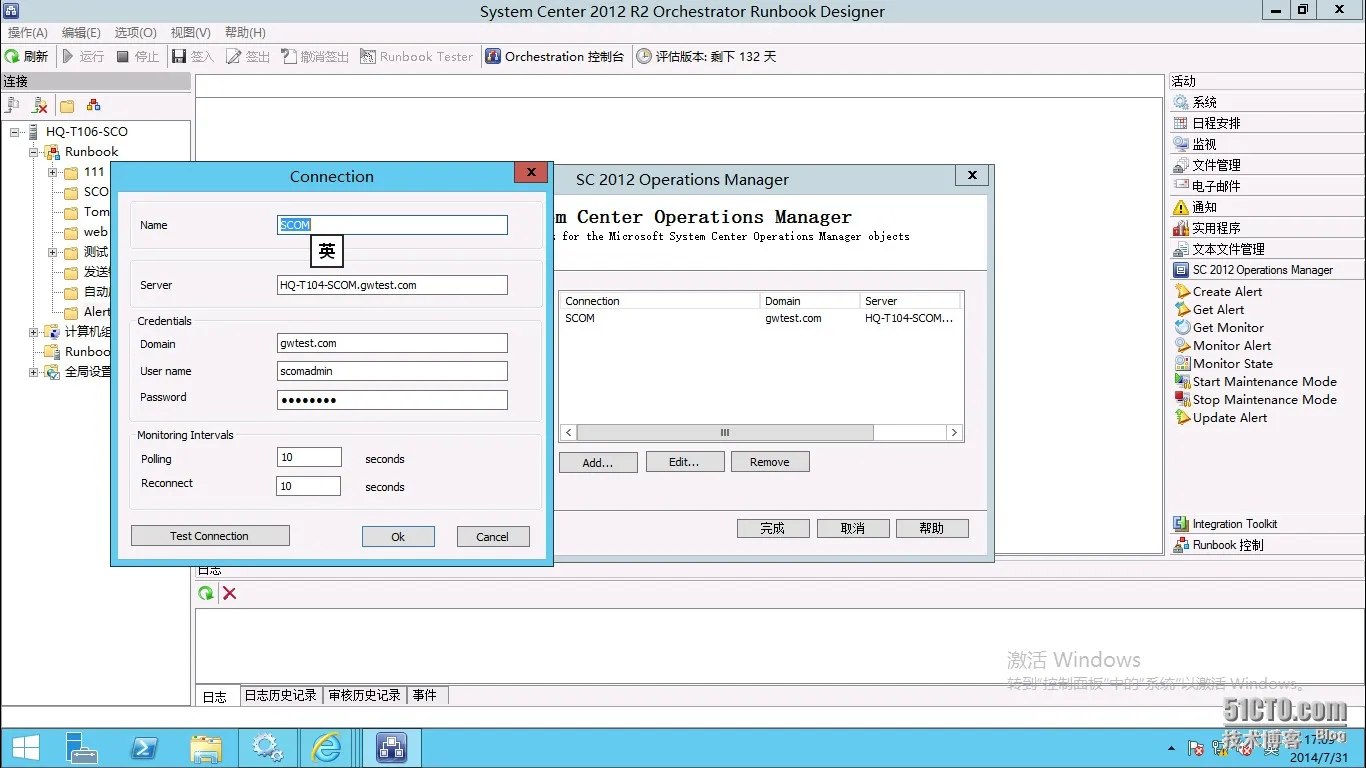
Task: Click the Test Connection button
Action: point(210,536)
